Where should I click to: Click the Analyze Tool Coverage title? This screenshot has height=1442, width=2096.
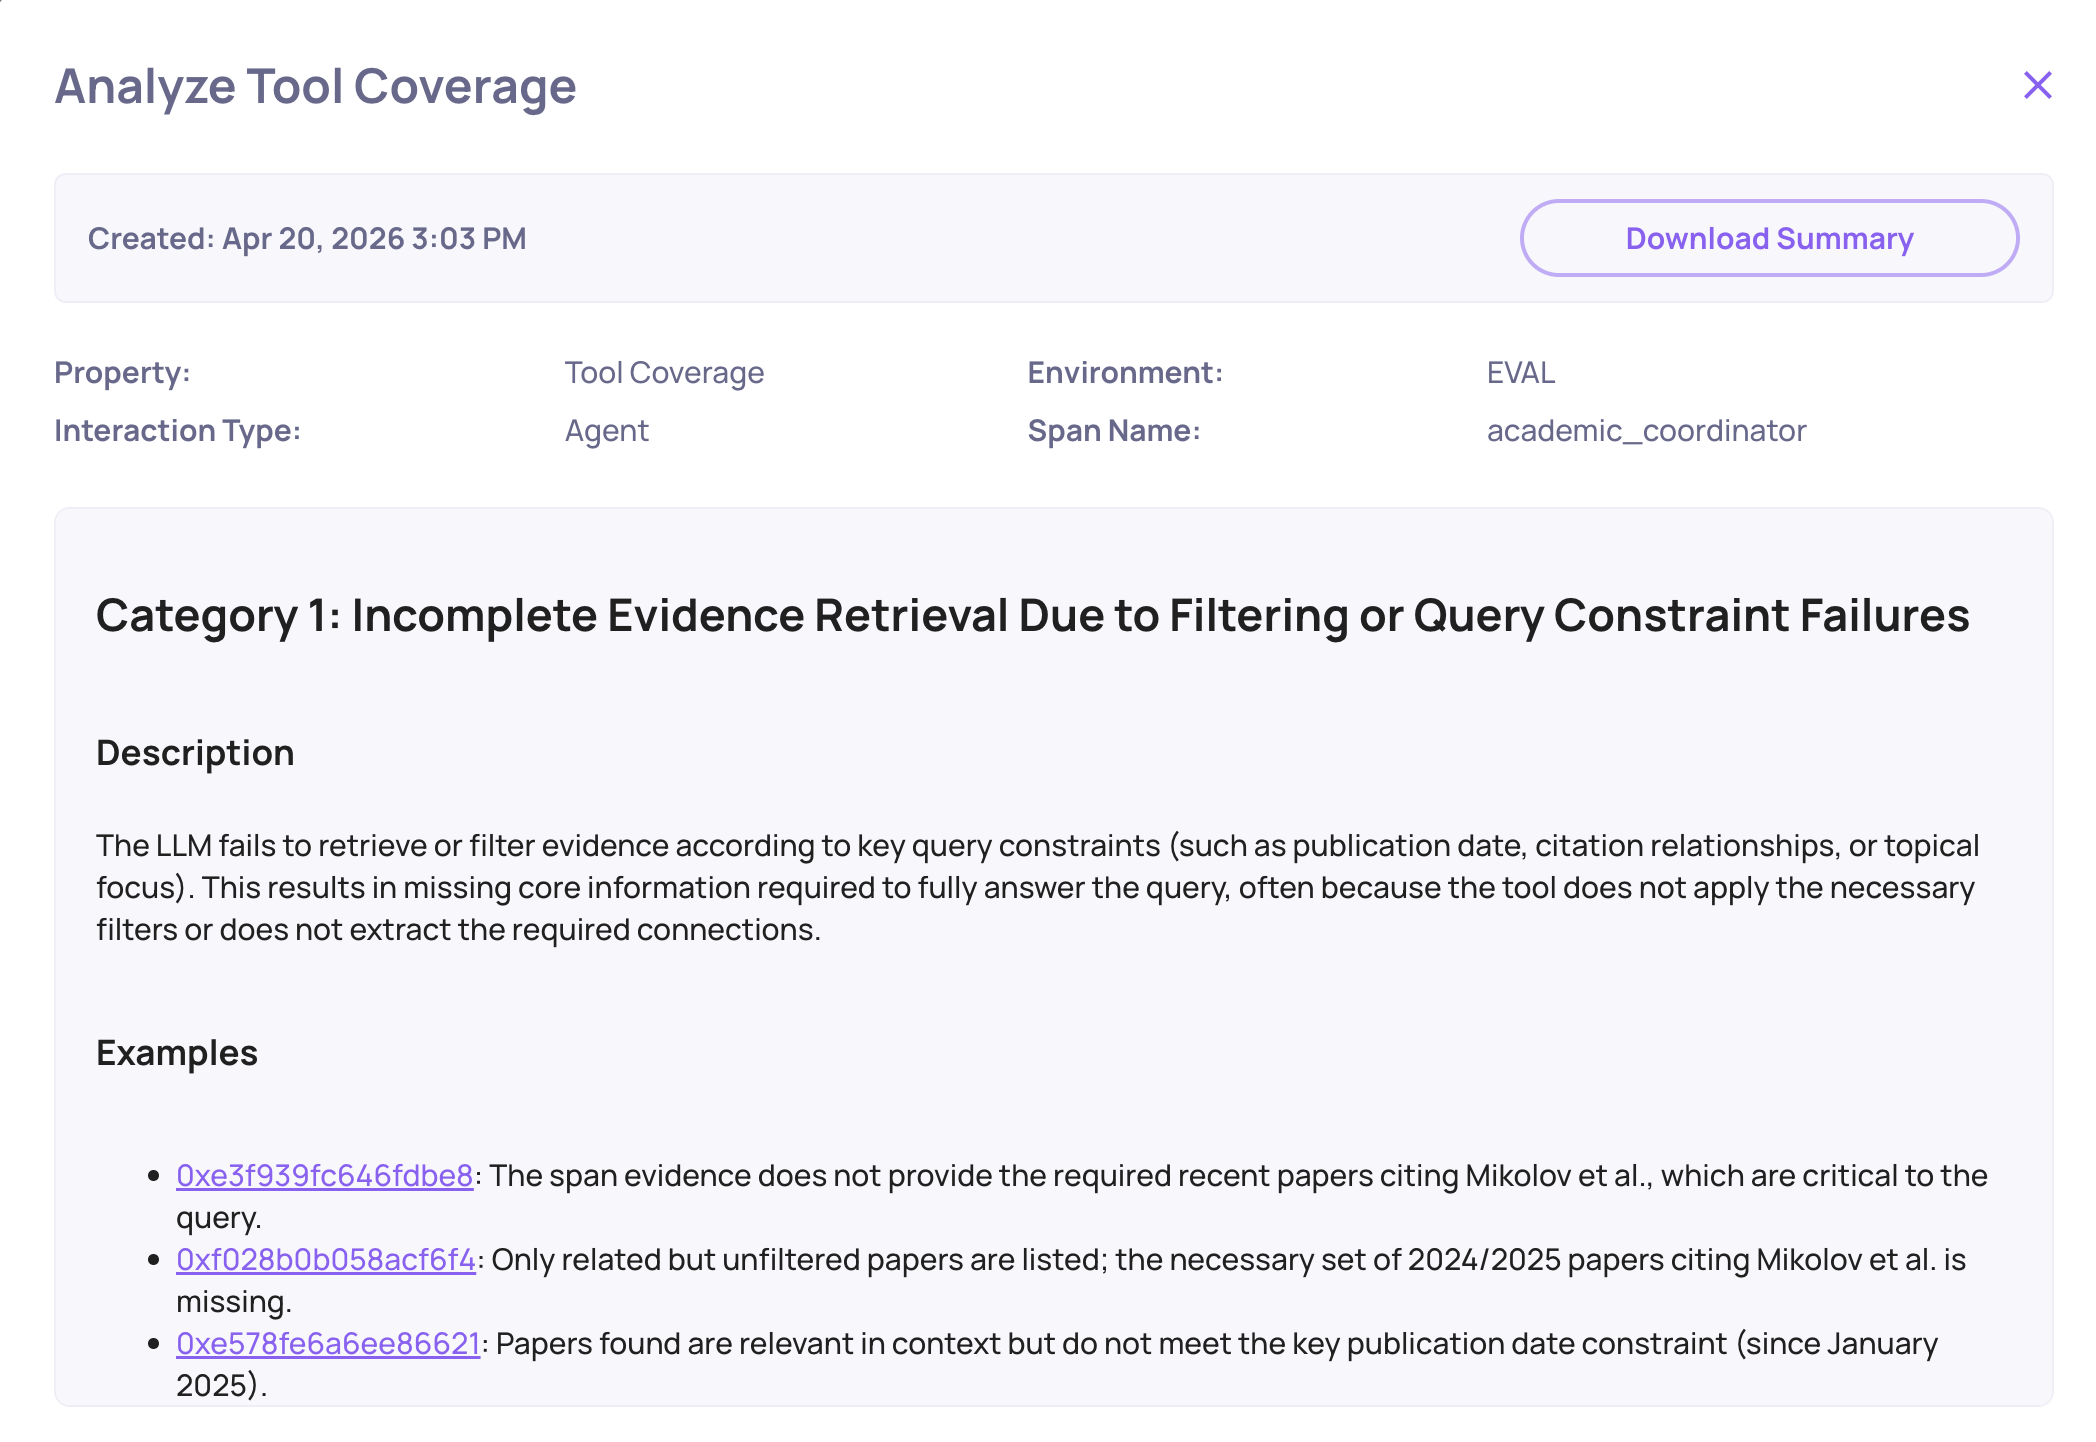[x=315, y=87]
